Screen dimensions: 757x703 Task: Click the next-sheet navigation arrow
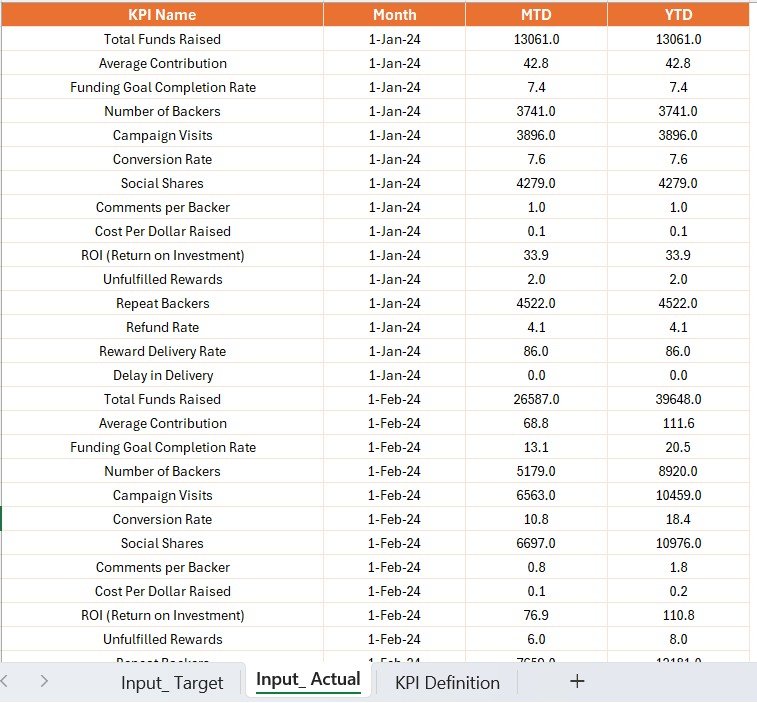[x=44, y=681]
